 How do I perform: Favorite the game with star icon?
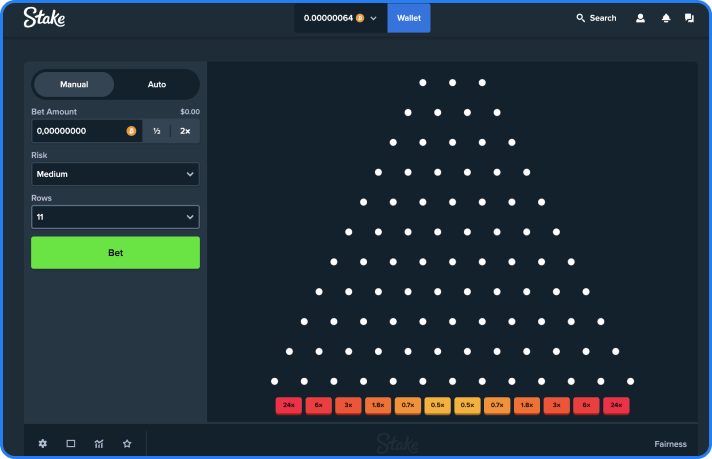[127, 444]
